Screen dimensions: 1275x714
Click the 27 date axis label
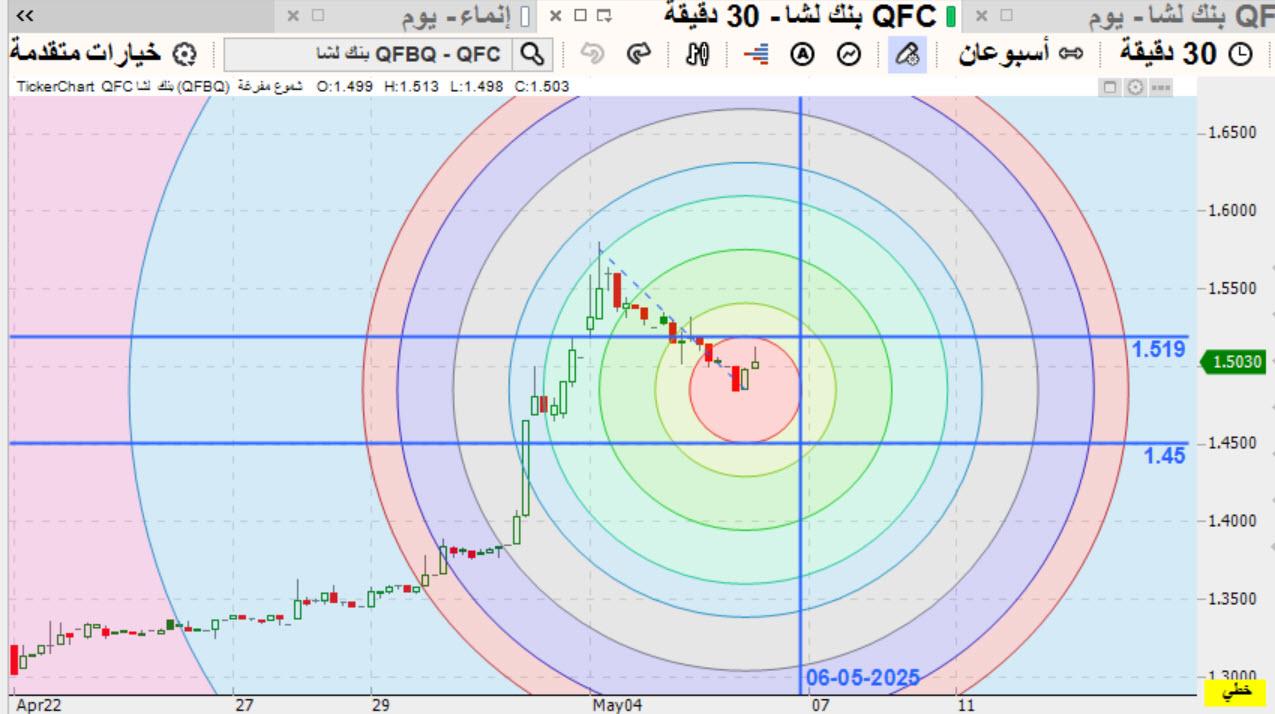244,705
